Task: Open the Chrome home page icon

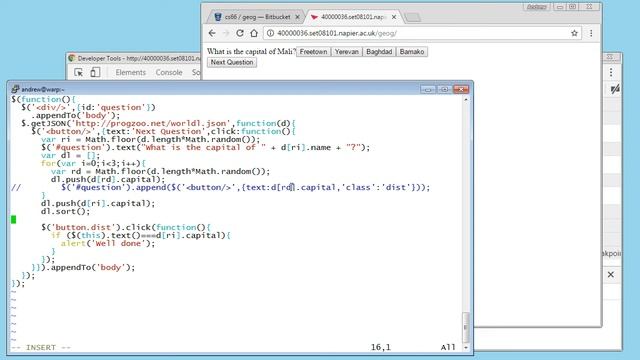Action: [254, 33]
